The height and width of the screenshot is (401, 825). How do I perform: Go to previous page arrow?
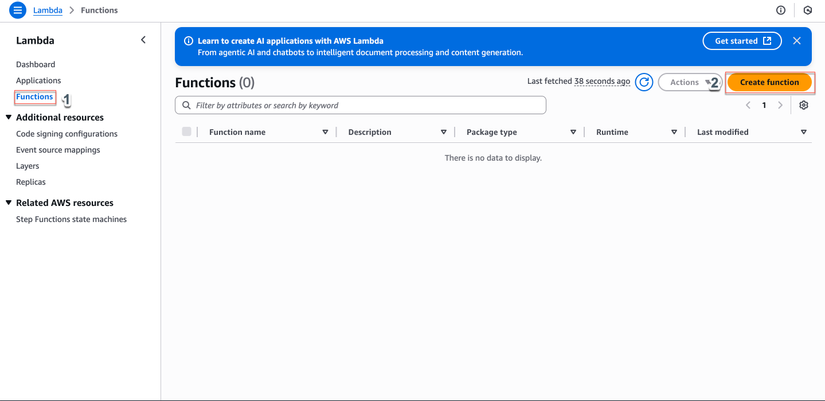(748, 105)
